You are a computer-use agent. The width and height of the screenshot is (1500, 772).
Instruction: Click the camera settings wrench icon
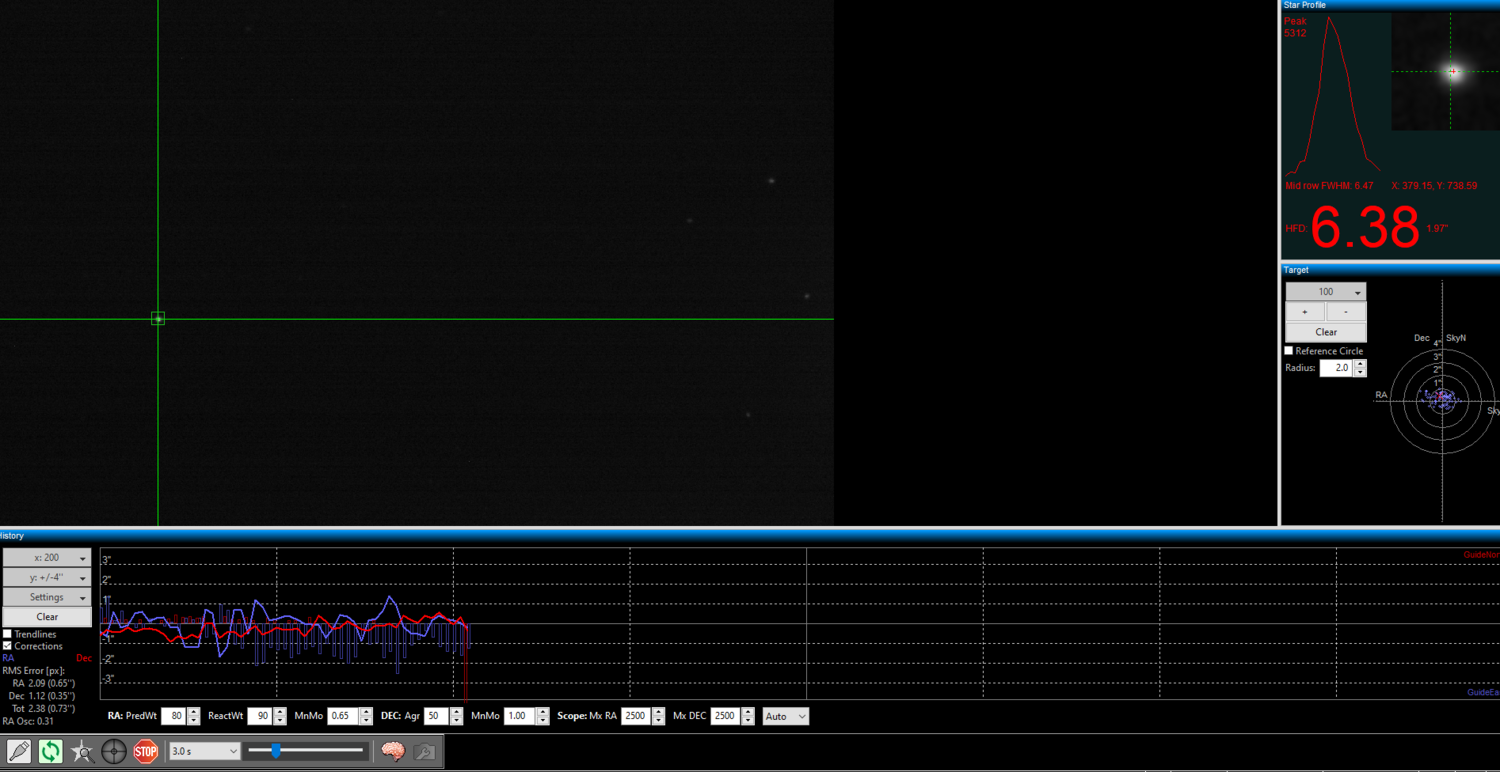[x=425, y=751]
